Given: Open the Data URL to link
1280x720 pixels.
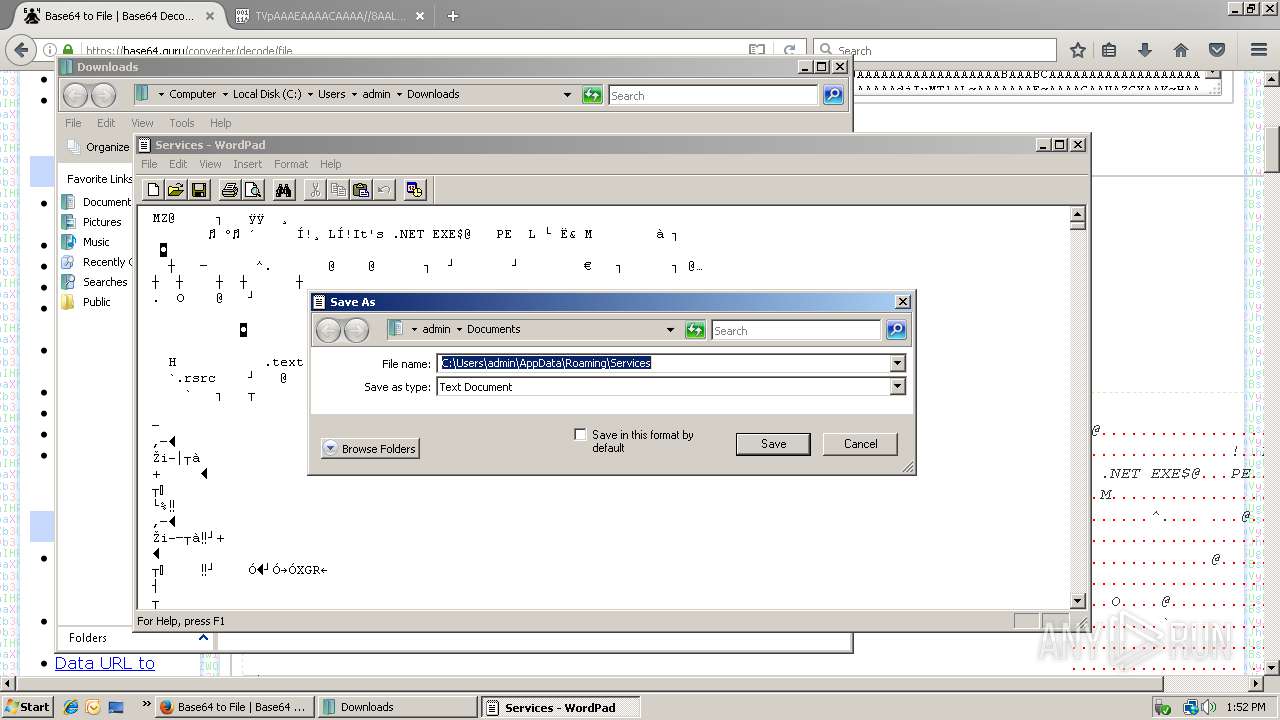Looking at the screenshot, I should 105,663.
